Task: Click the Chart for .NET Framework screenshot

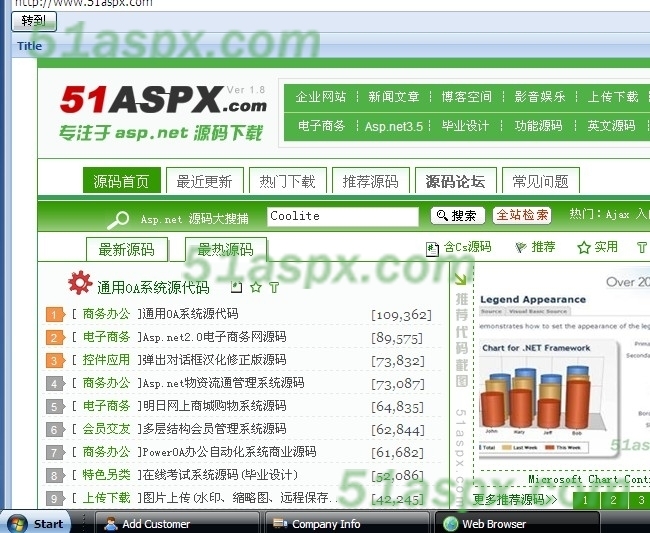Action: click(548, 398)
